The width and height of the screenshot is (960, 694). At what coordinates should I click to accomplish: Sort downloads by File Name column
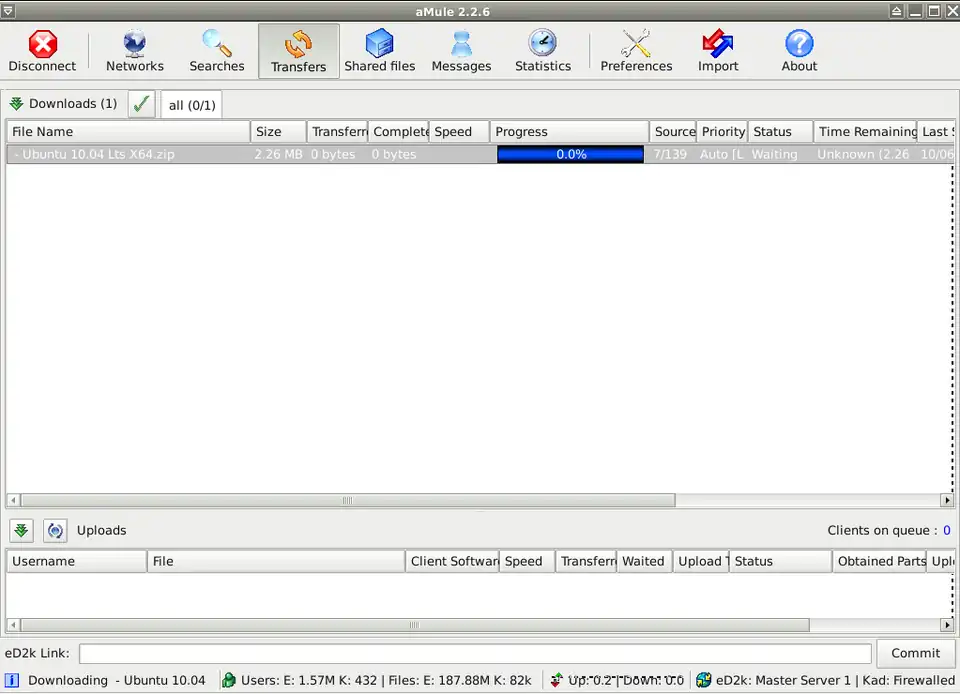128,132
